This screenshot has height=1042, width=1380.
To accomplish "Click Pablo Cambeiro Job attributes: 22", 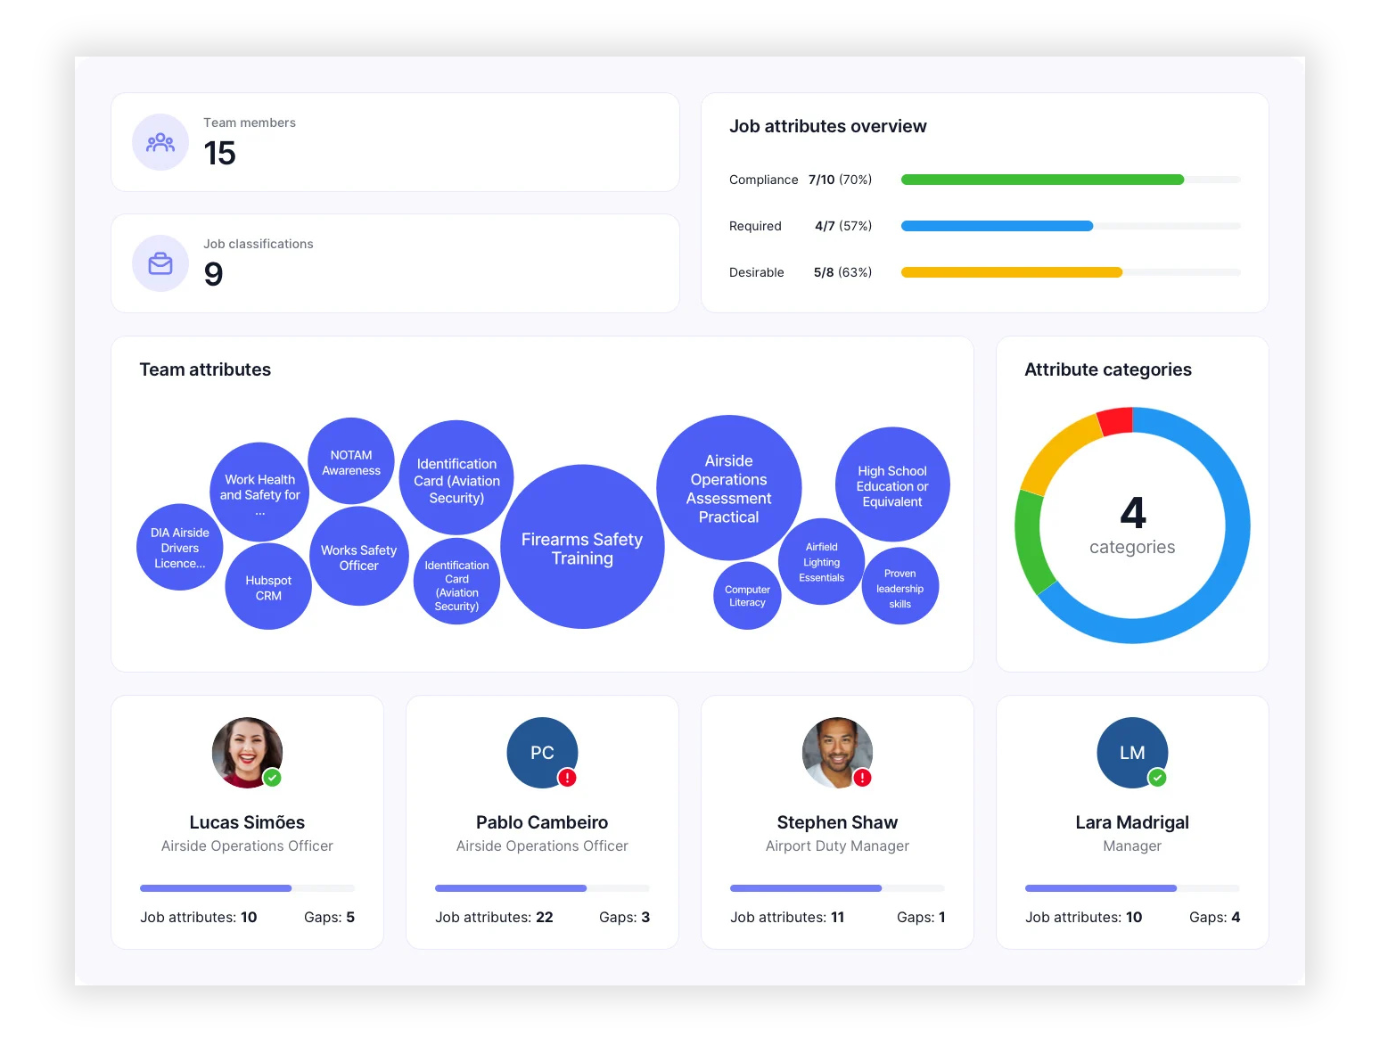I will pos(494,917).
